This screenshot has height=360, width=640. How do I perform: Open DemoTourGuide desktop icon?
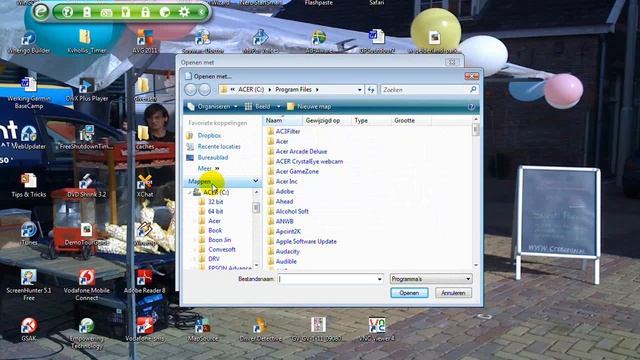tap(87, 234)
